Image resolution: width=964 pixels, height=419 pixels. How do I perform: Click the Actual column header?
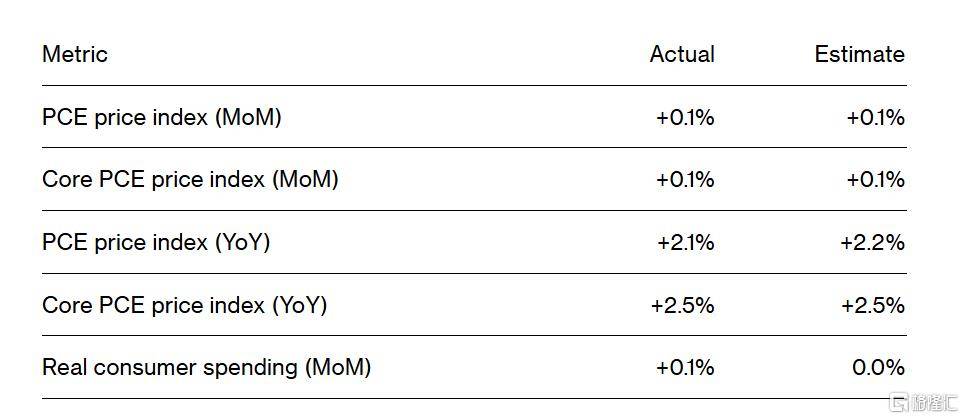click(682, 54)
